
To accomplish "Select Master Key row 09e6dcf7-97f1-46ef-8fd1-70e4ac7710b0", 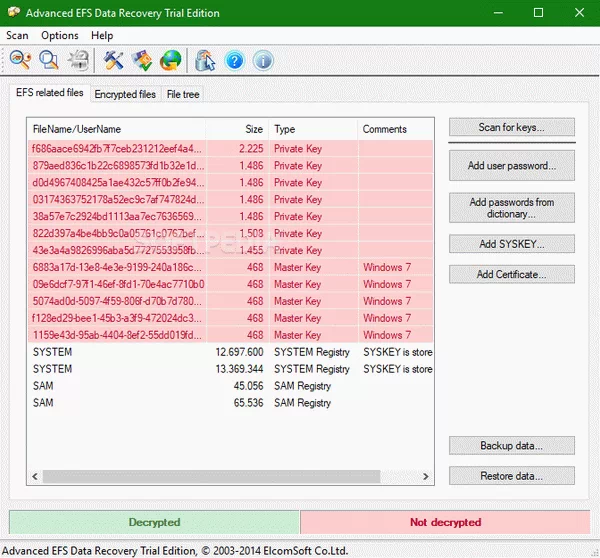I will tap(230, 284).
